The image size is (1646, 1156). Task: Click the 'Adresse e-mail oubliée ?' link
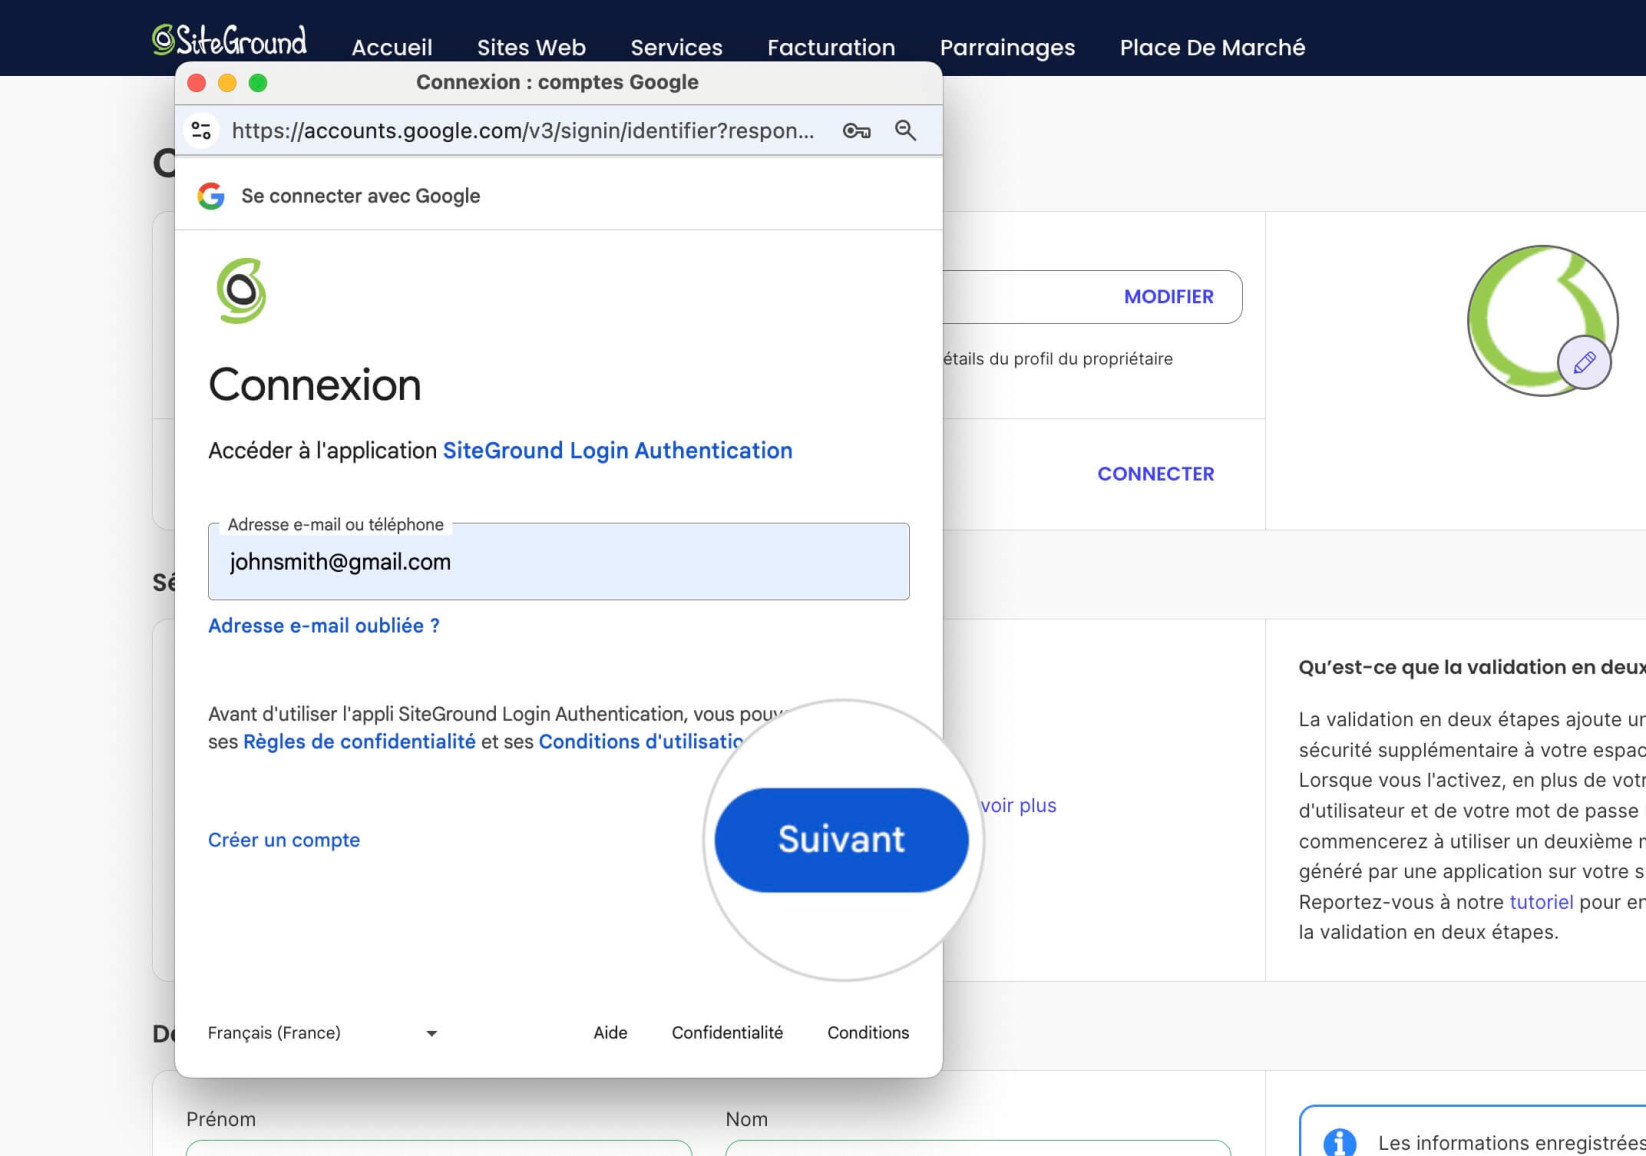(323, 625)
